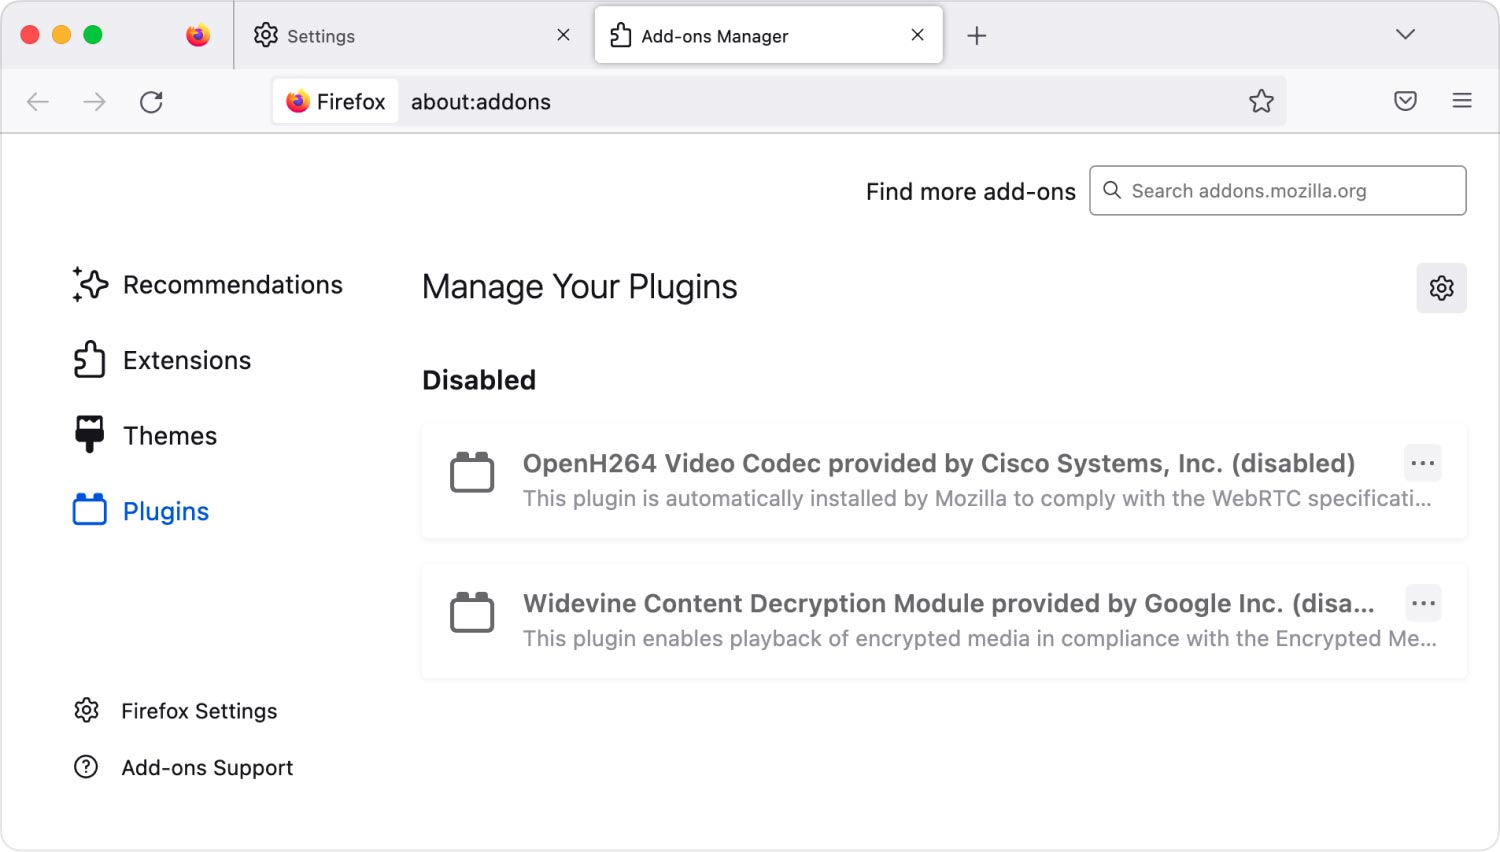Screen dimensions: 1500x852
Task: Open more options for OpenH264 Video Codec
Action: pyautogui.click(x=1423, y=463)
